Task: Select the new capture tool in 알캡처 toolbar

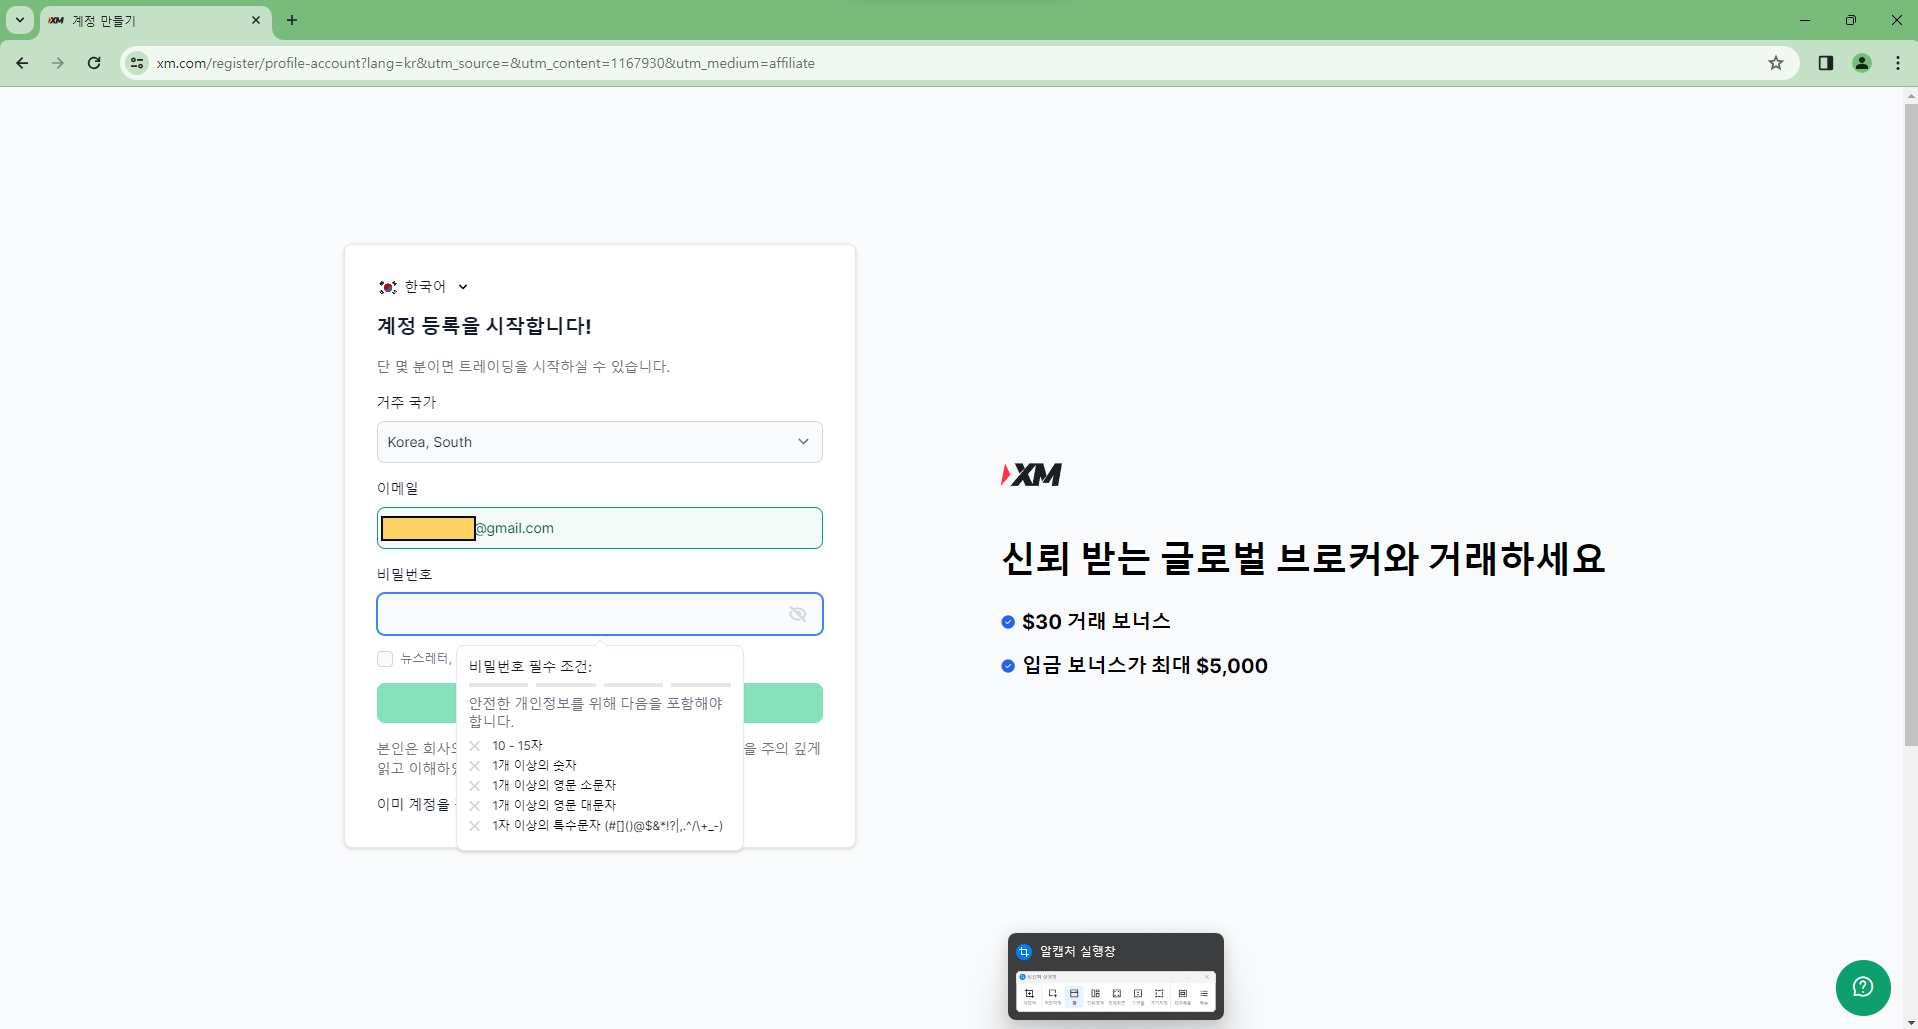Action: [1030, 994]
